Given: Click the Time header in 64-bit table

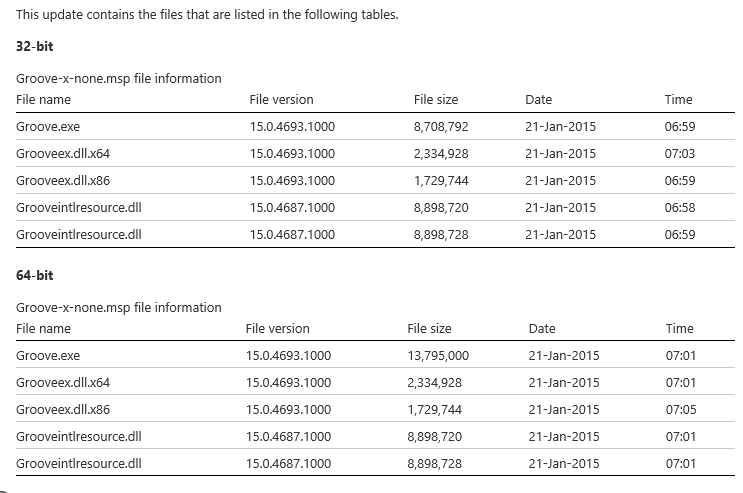Looking at the screenshot, I should [679, 329].
